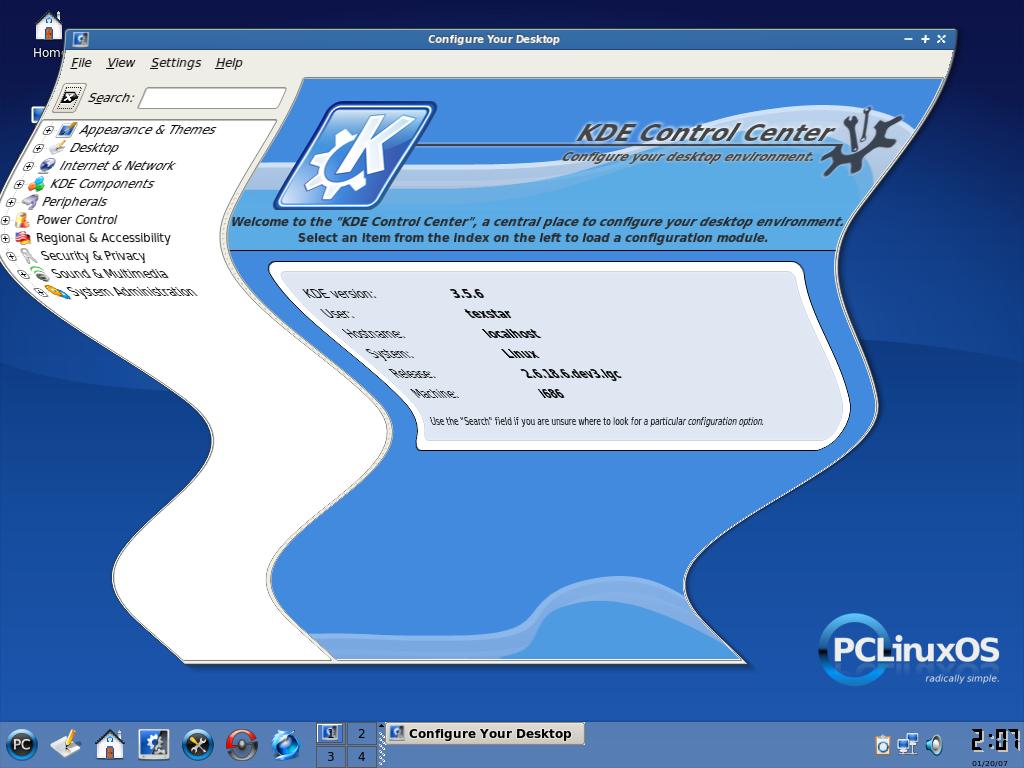Screen dimensions: 1024x768
Task: Launch the Home folder taskbar icon
Action: tap(109, 744)
